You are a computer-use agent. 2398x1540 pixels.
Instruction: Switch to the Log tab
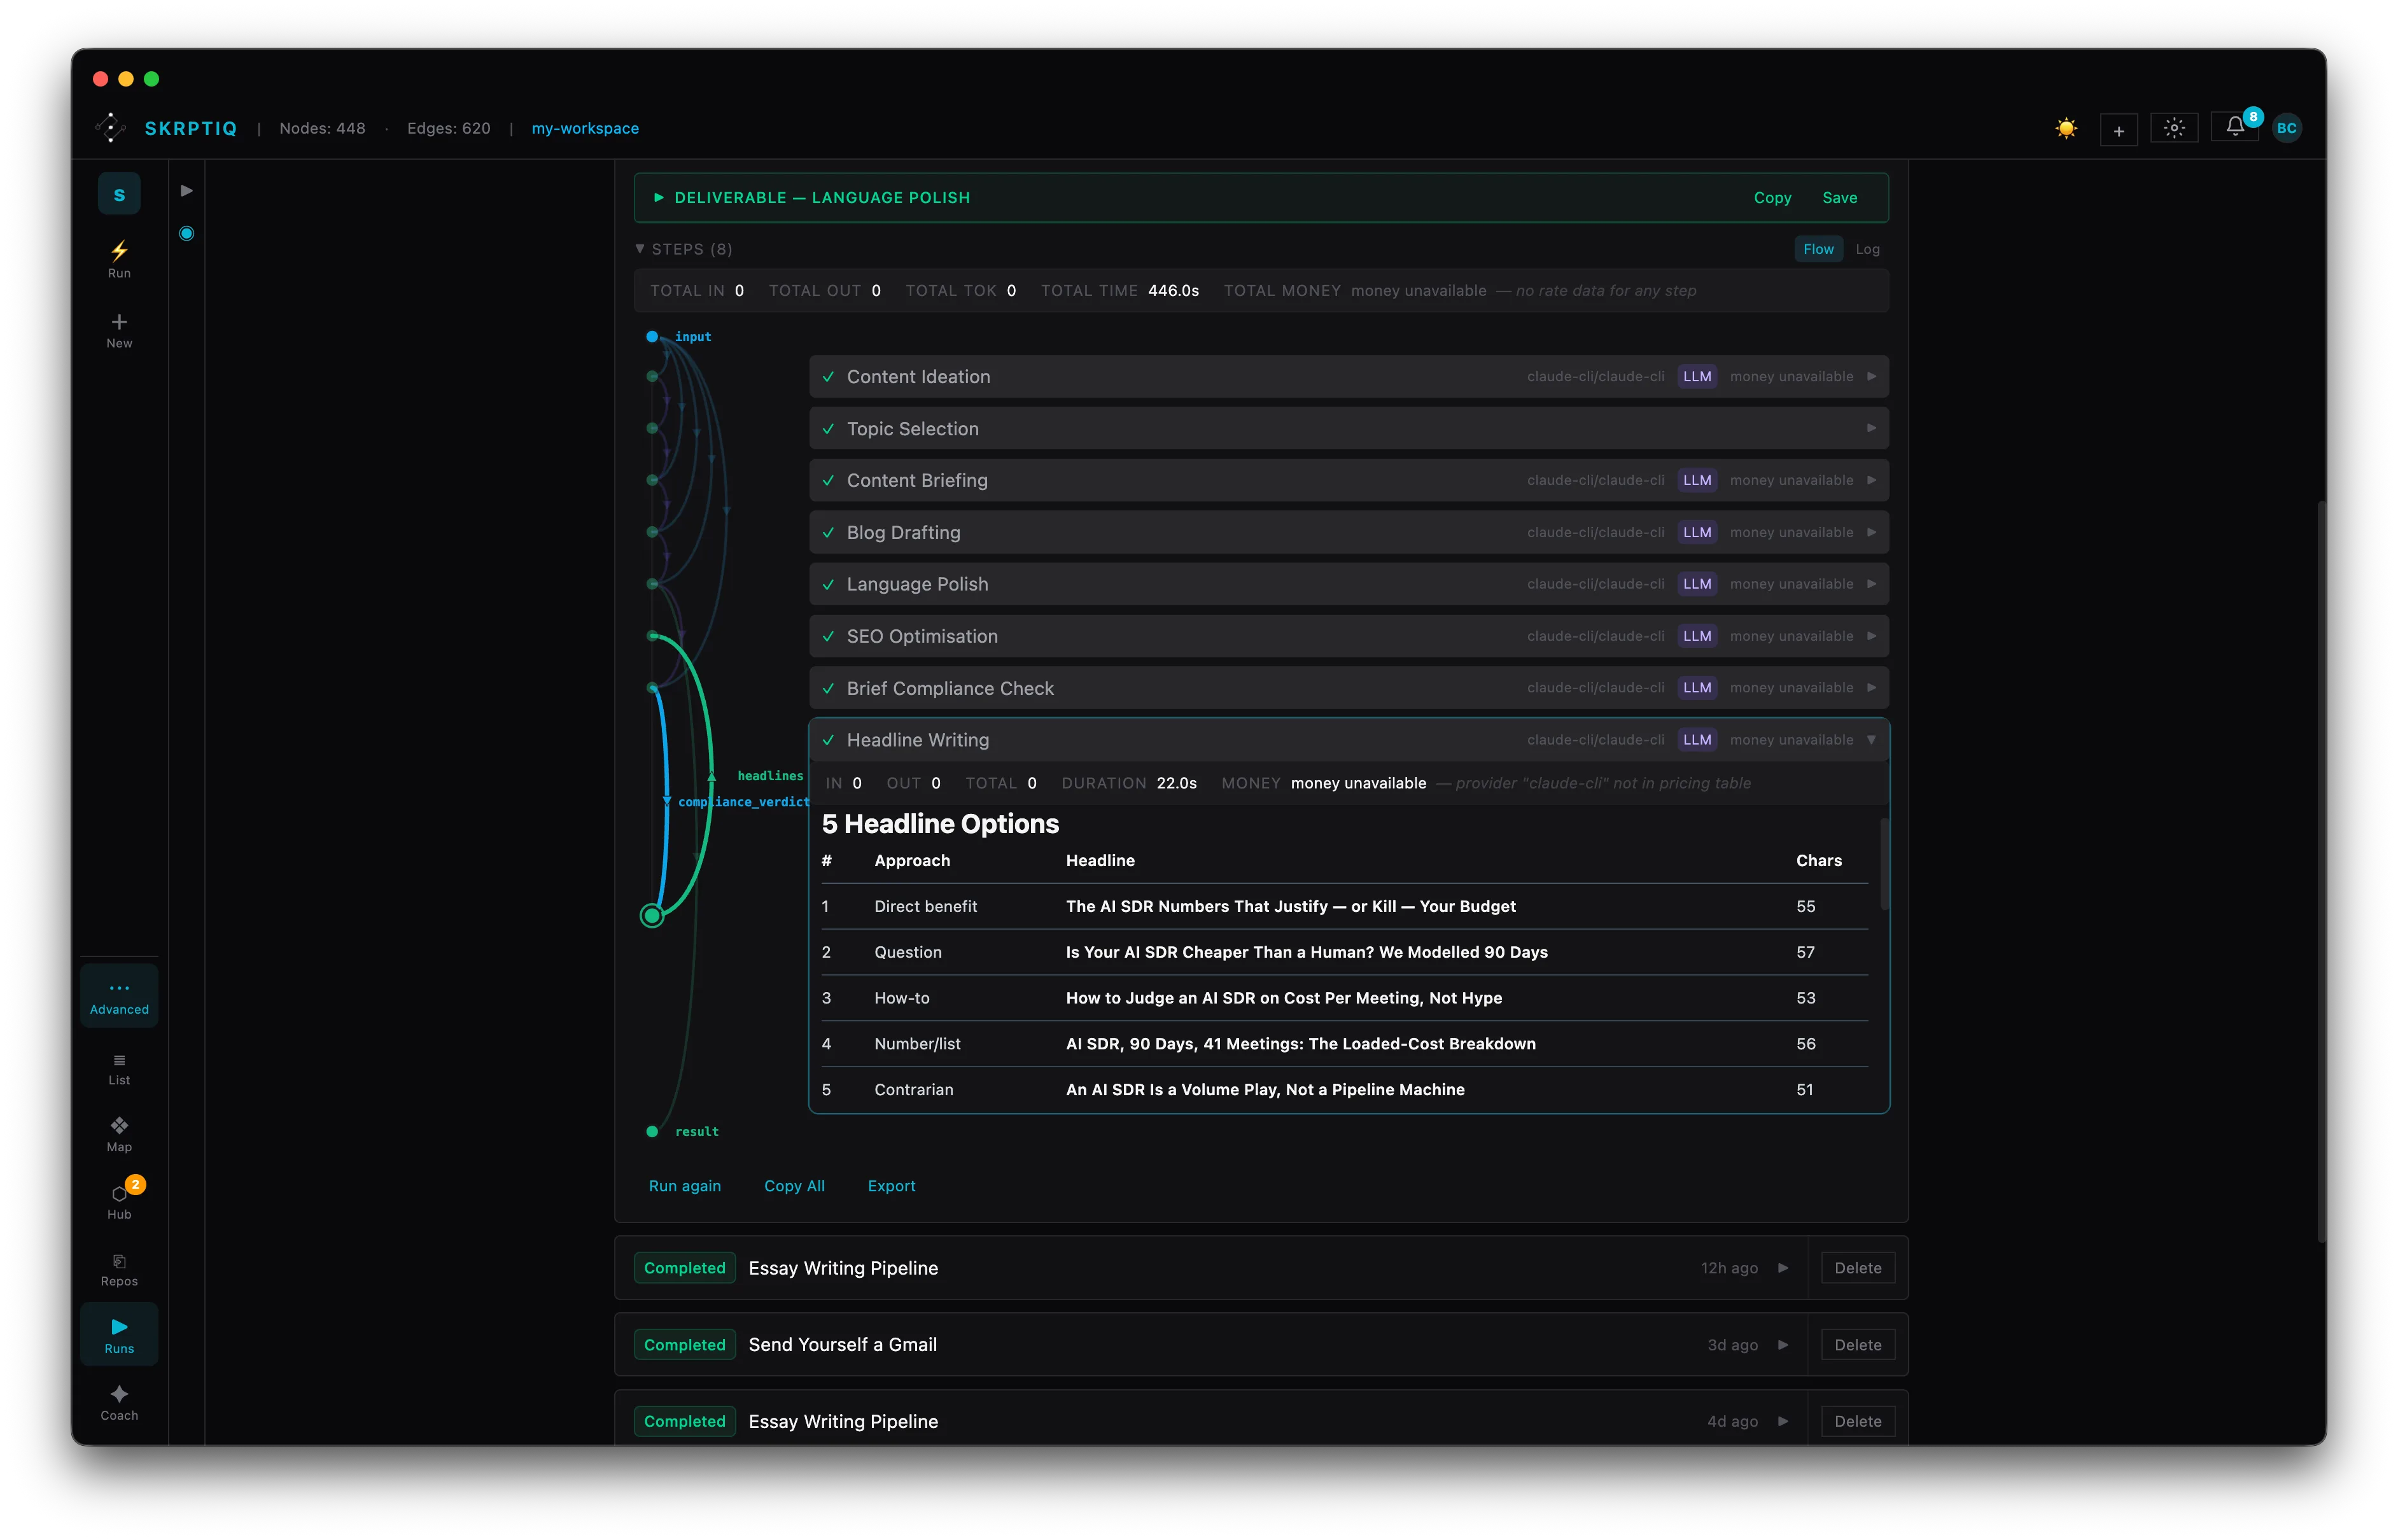[x=1867, y=249]
